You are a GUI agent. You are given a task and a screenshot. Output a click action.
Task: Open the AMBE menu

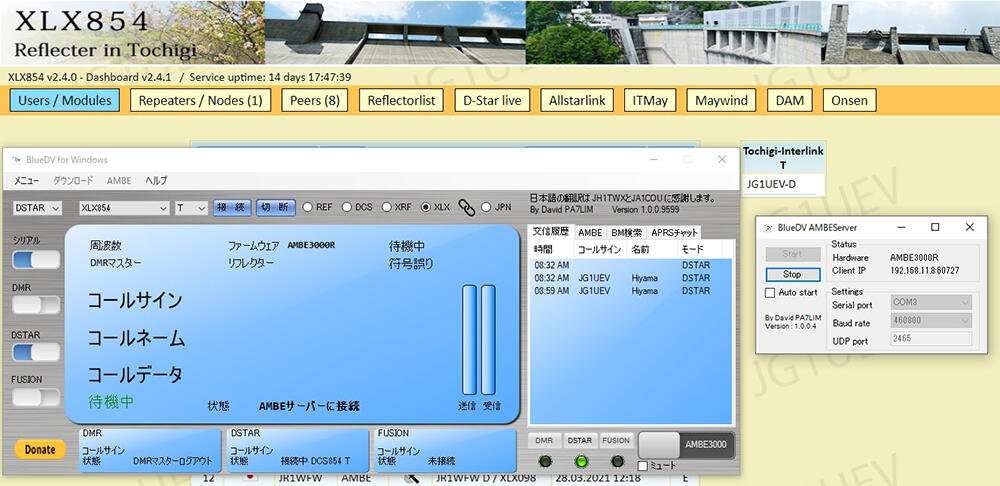(119, 181)
